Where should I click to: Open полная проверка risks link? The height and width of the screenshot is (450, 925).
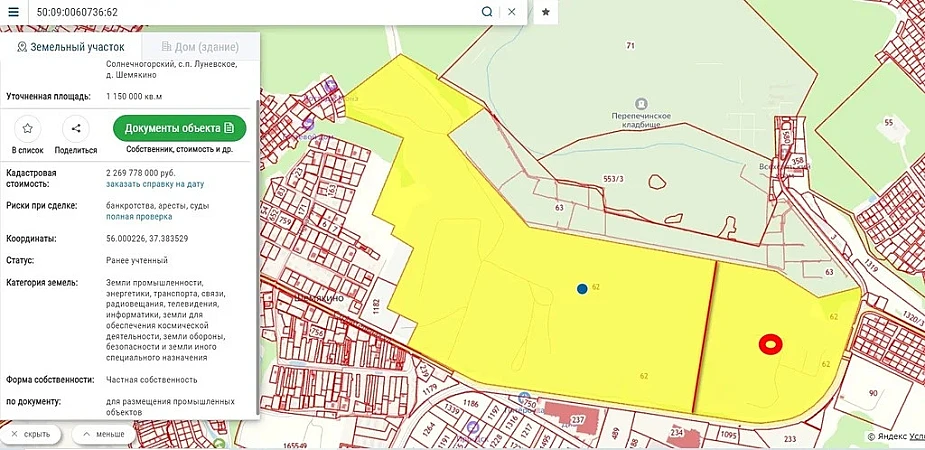pyautogui.click(x=138, y=217)
